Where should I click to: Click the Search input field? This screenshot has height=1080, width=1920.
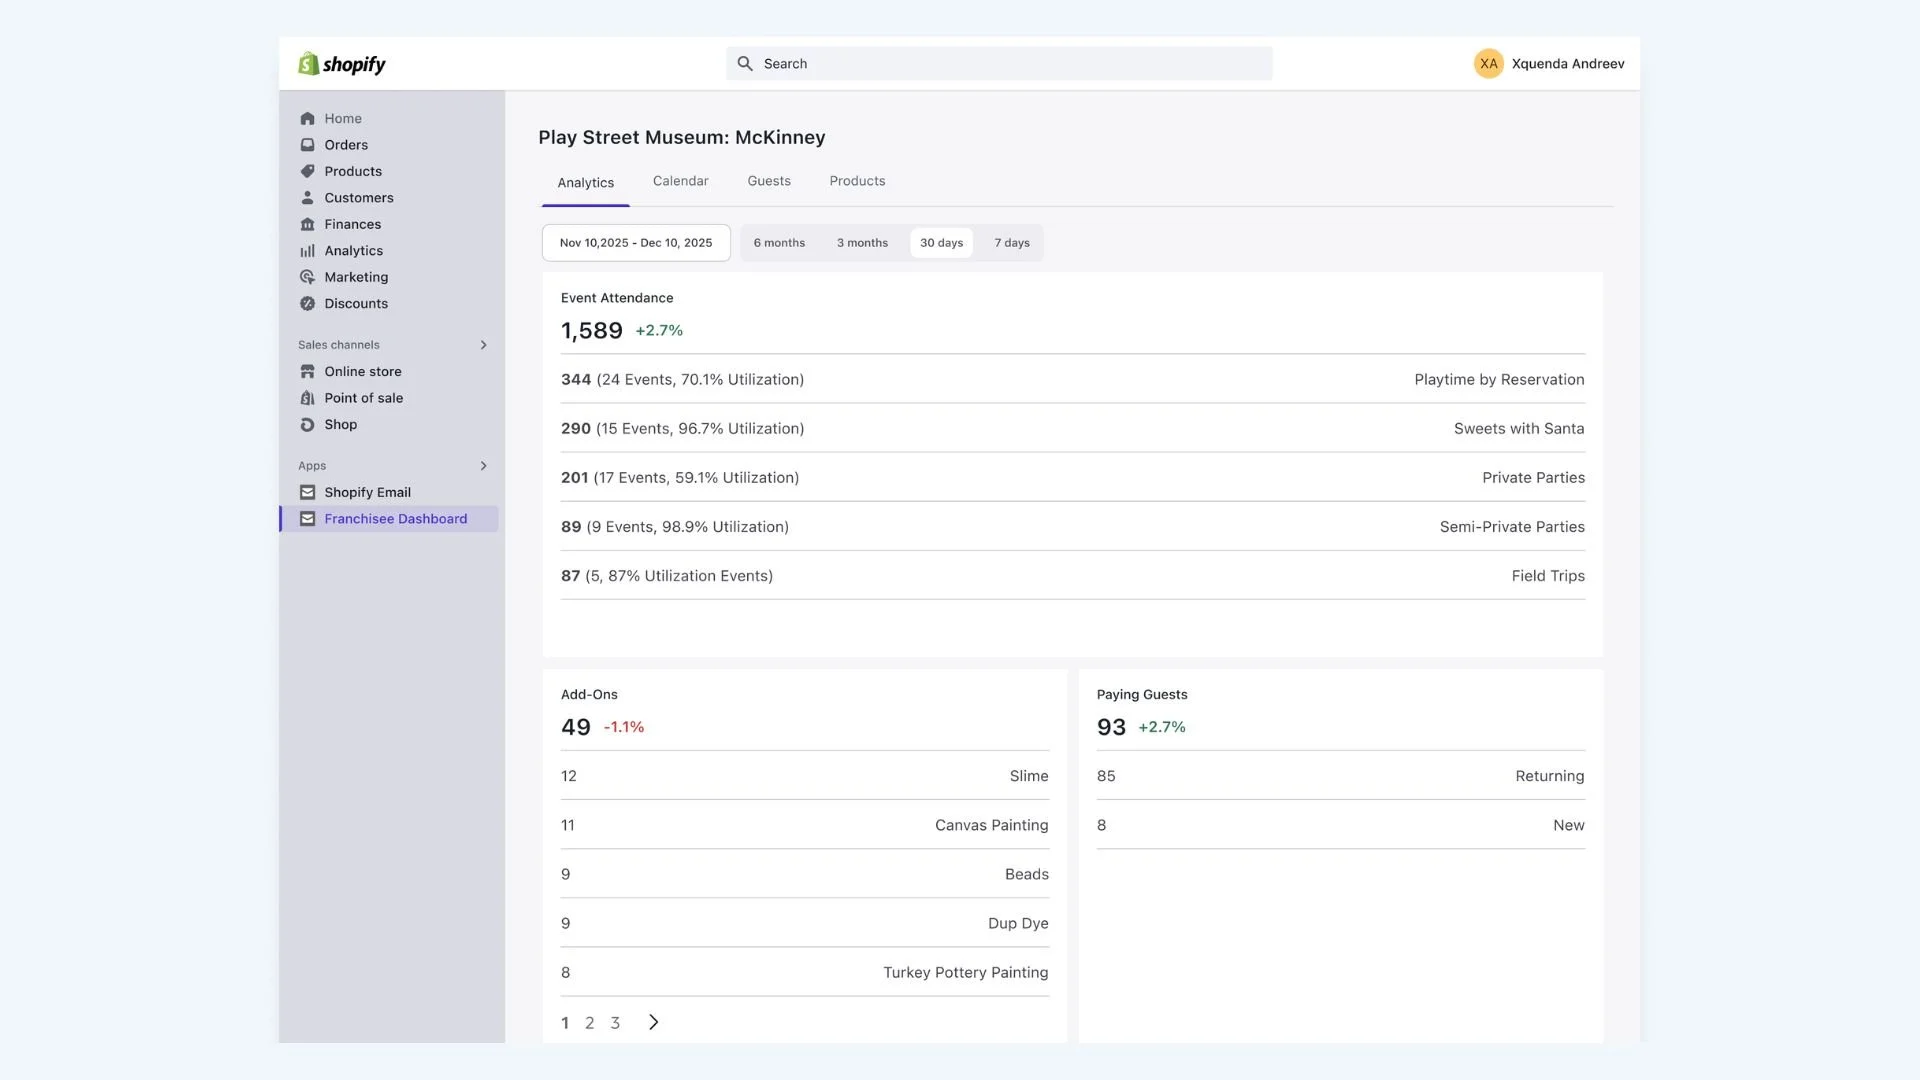tap(1000, 64)
